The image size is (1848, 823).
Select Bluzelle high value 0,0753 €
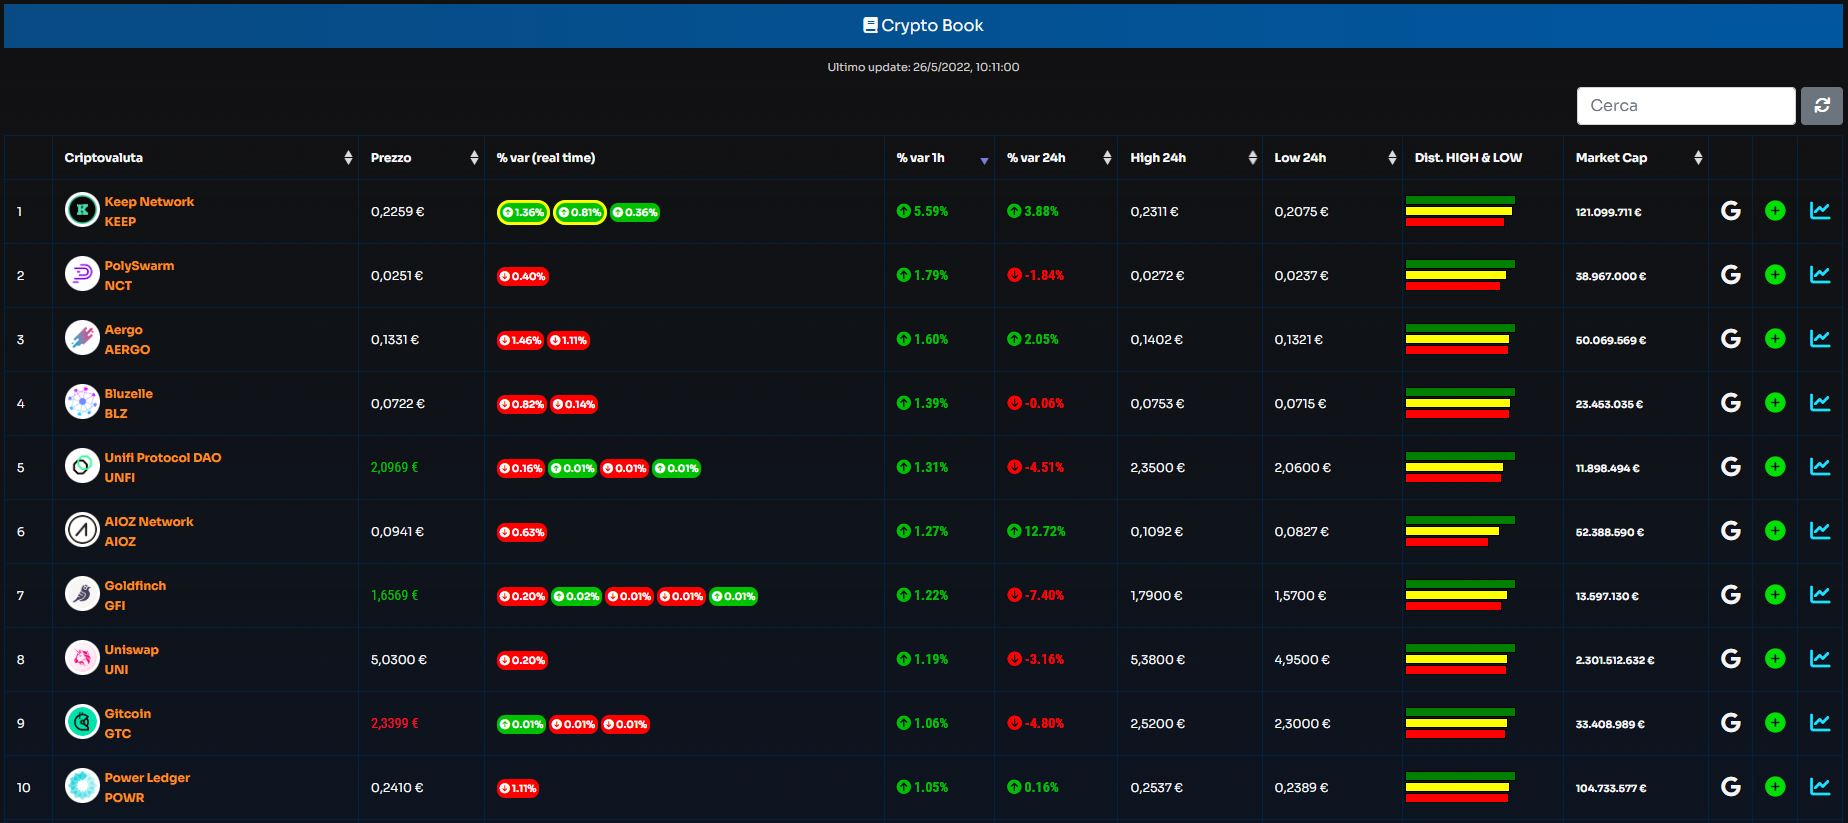click(1157, 403)
